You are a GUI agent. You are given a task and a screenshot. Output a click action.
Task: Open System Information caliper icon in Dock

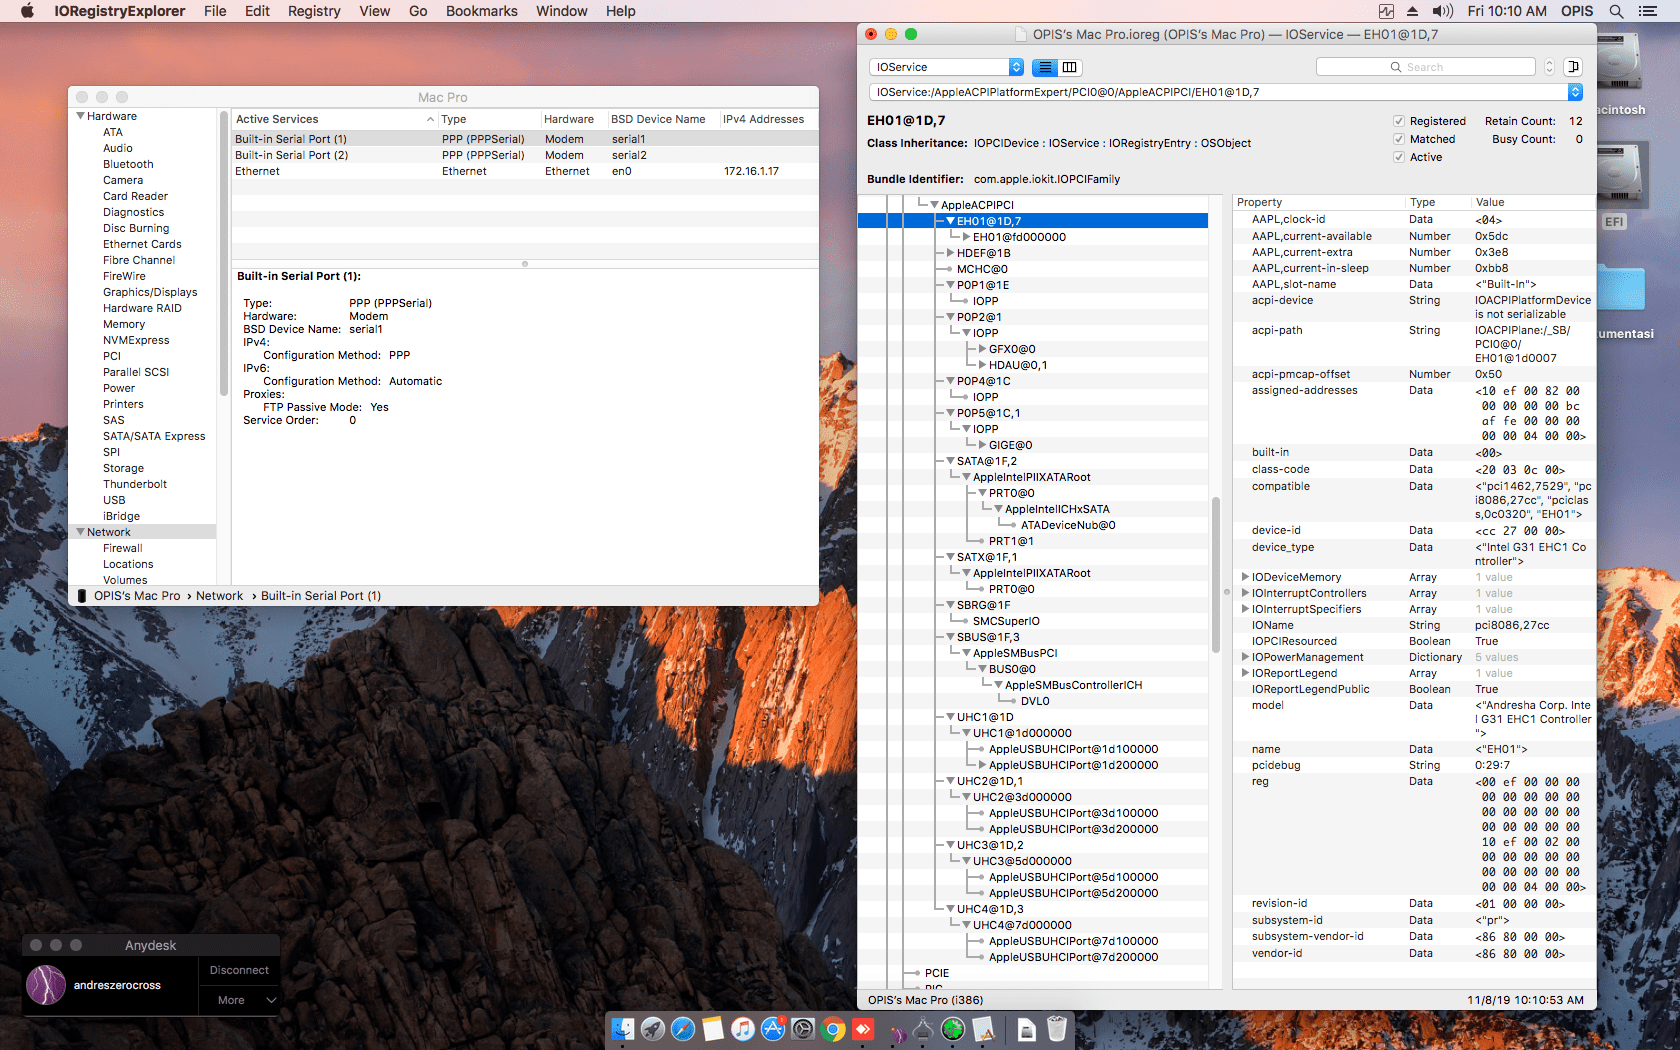(923, 1028)
